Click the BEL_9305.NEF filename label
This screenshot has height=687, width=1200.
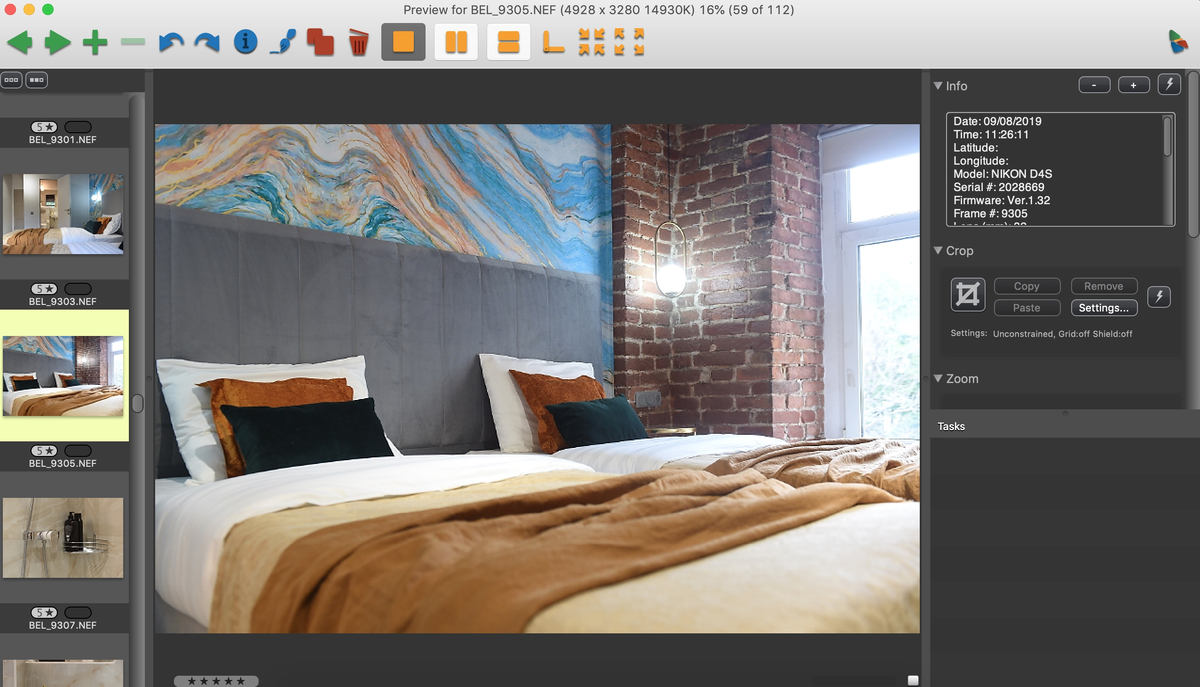point(63,463)
